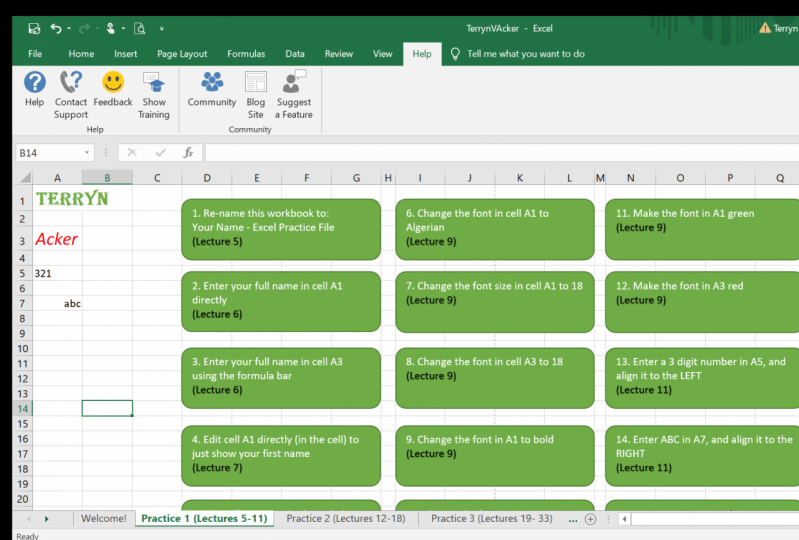The width and height of the screenshot is (799, 540).
Task: Select column C header
Action: [x=157, y=178]
